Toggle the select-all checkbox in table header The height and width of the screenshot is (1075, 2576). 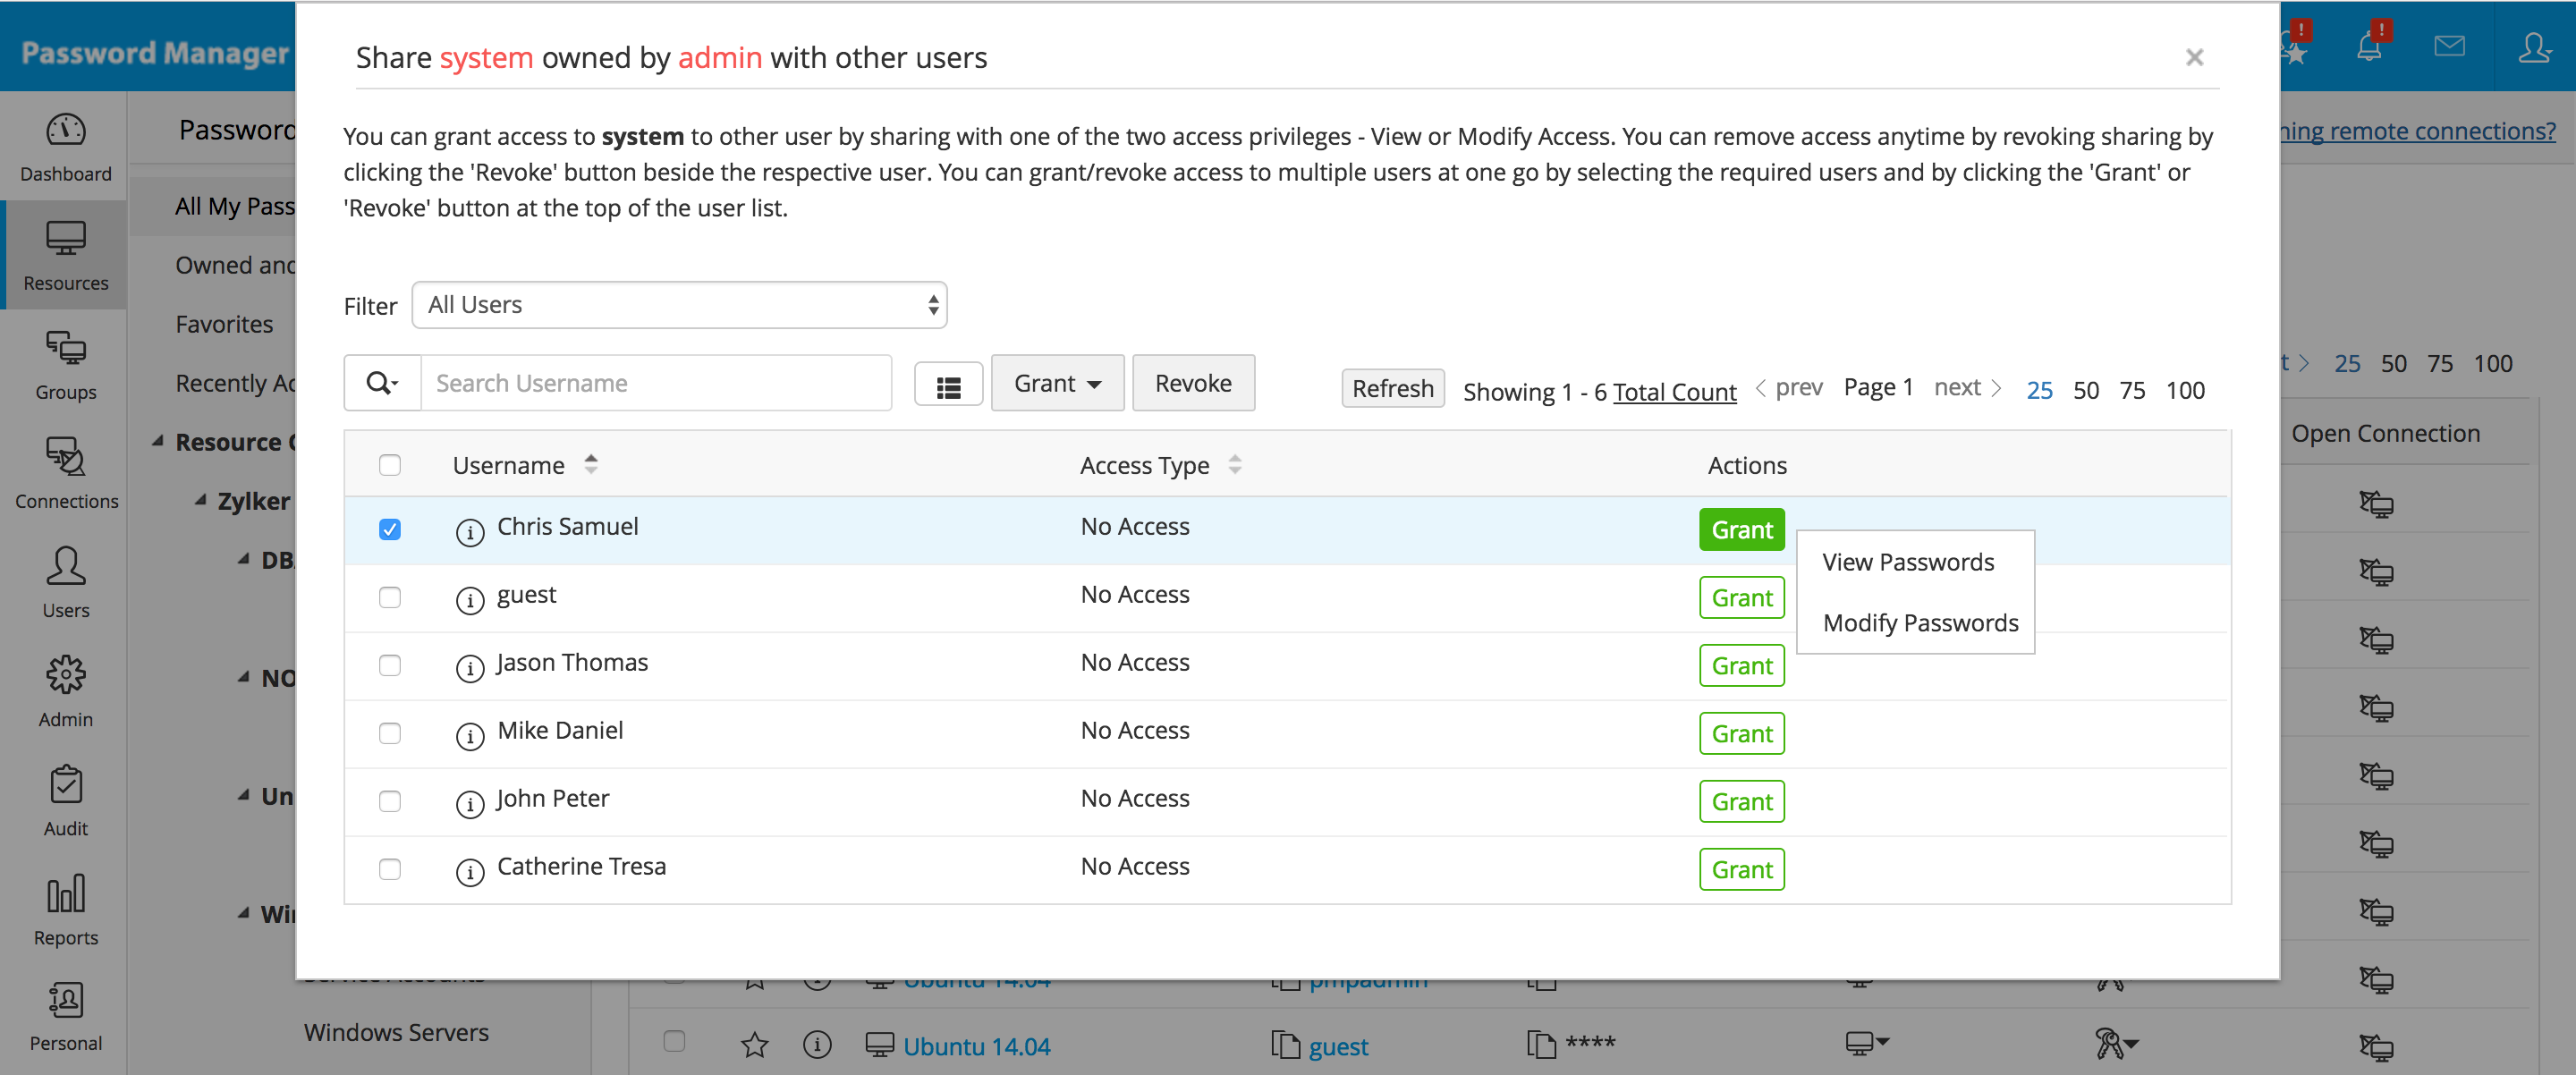(x=390, y=464)
